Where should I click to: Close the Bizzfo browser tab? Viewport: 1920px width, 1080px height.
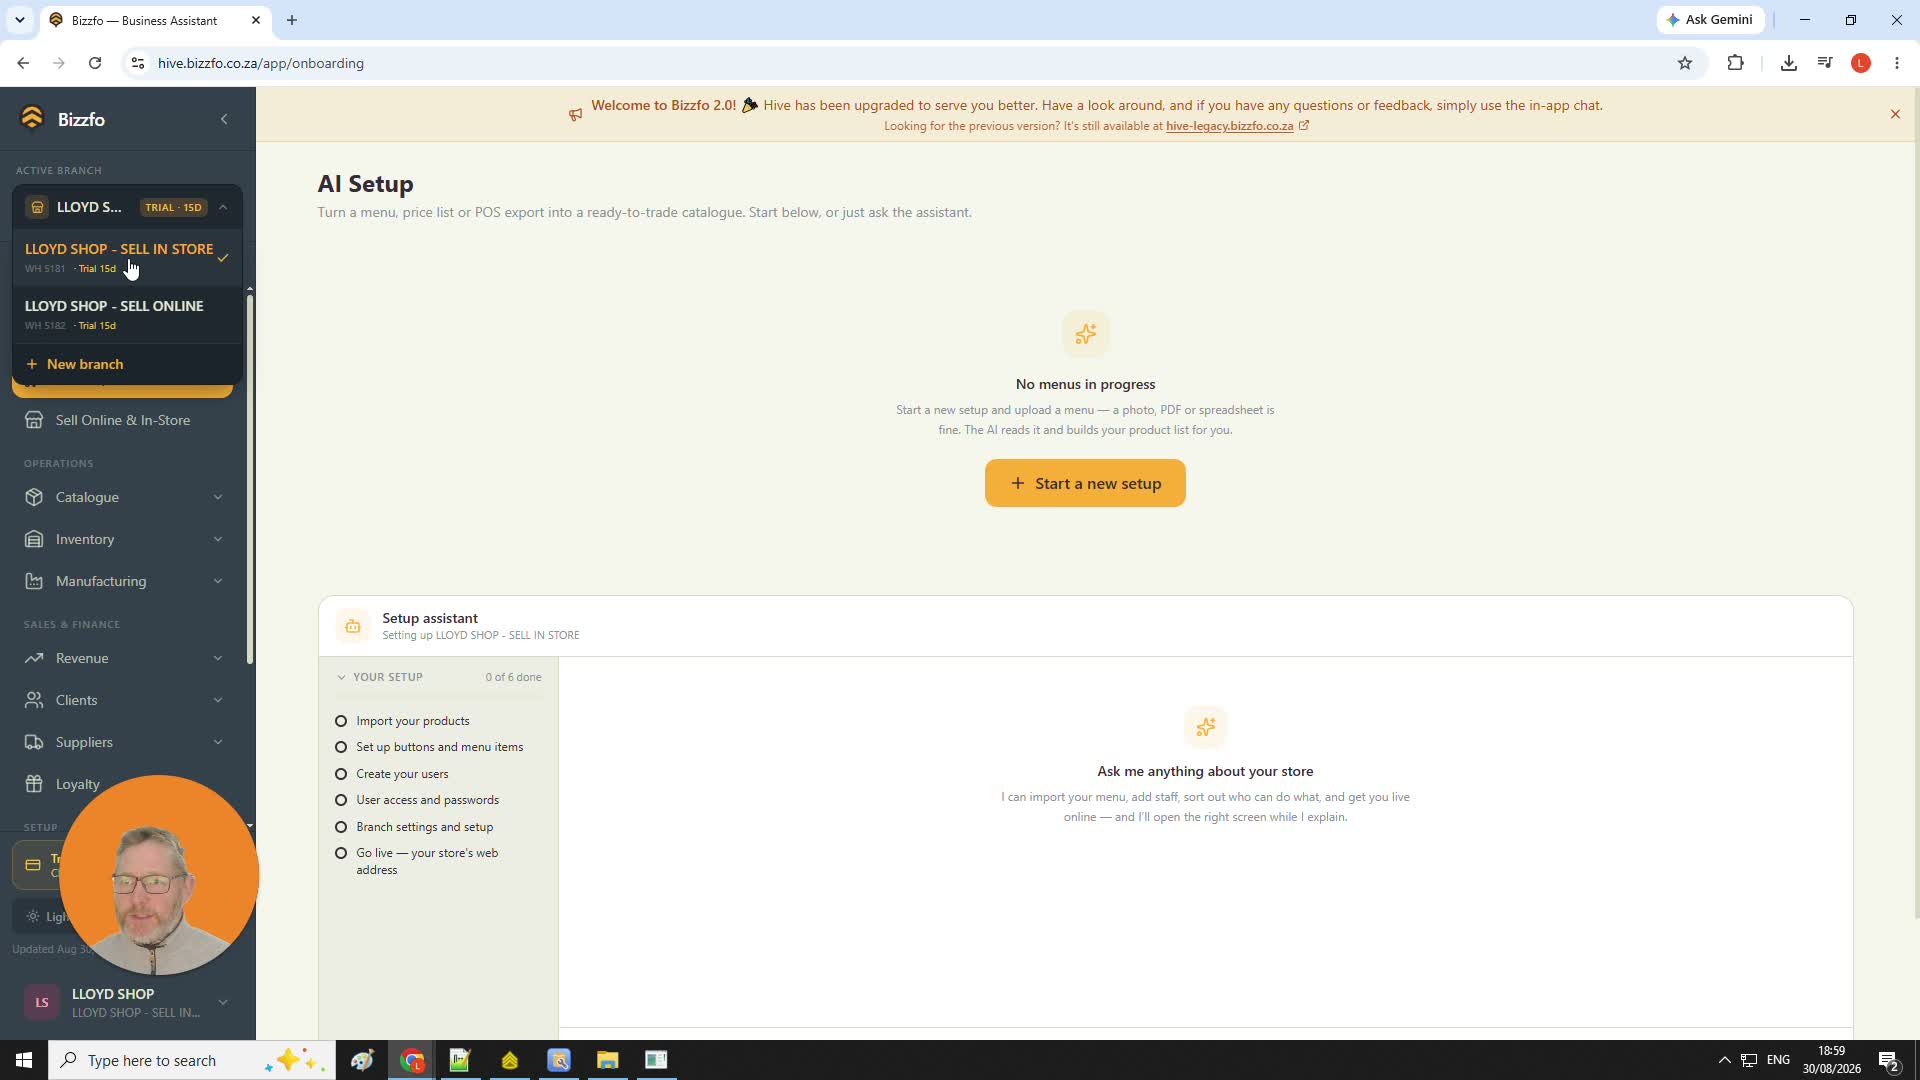click(256, 20)
